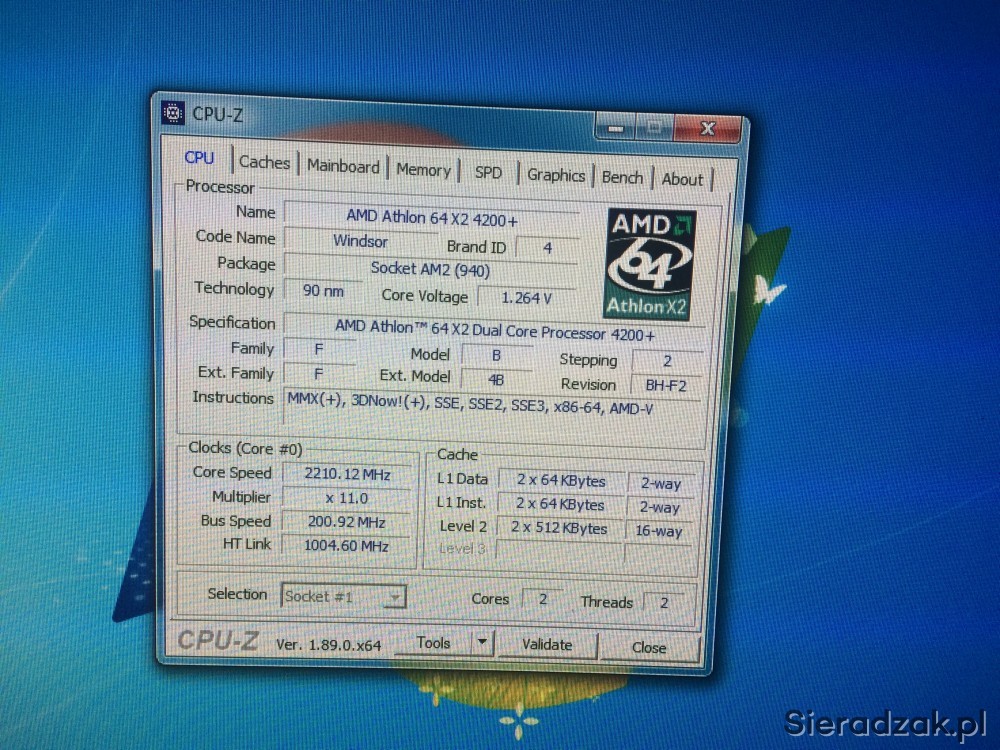Click the AMD Athlon 64 X2 logo
Image resolution: width=1000 pixels, height=750 pixels.
[650, 264]
